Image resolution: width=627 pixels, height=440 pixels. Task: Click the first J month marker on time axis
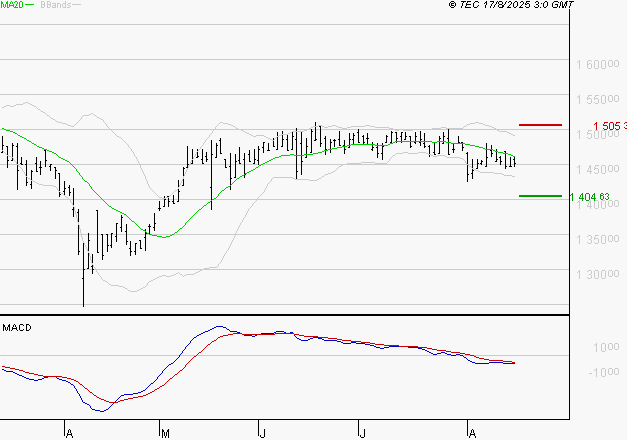tap(261, 433)
